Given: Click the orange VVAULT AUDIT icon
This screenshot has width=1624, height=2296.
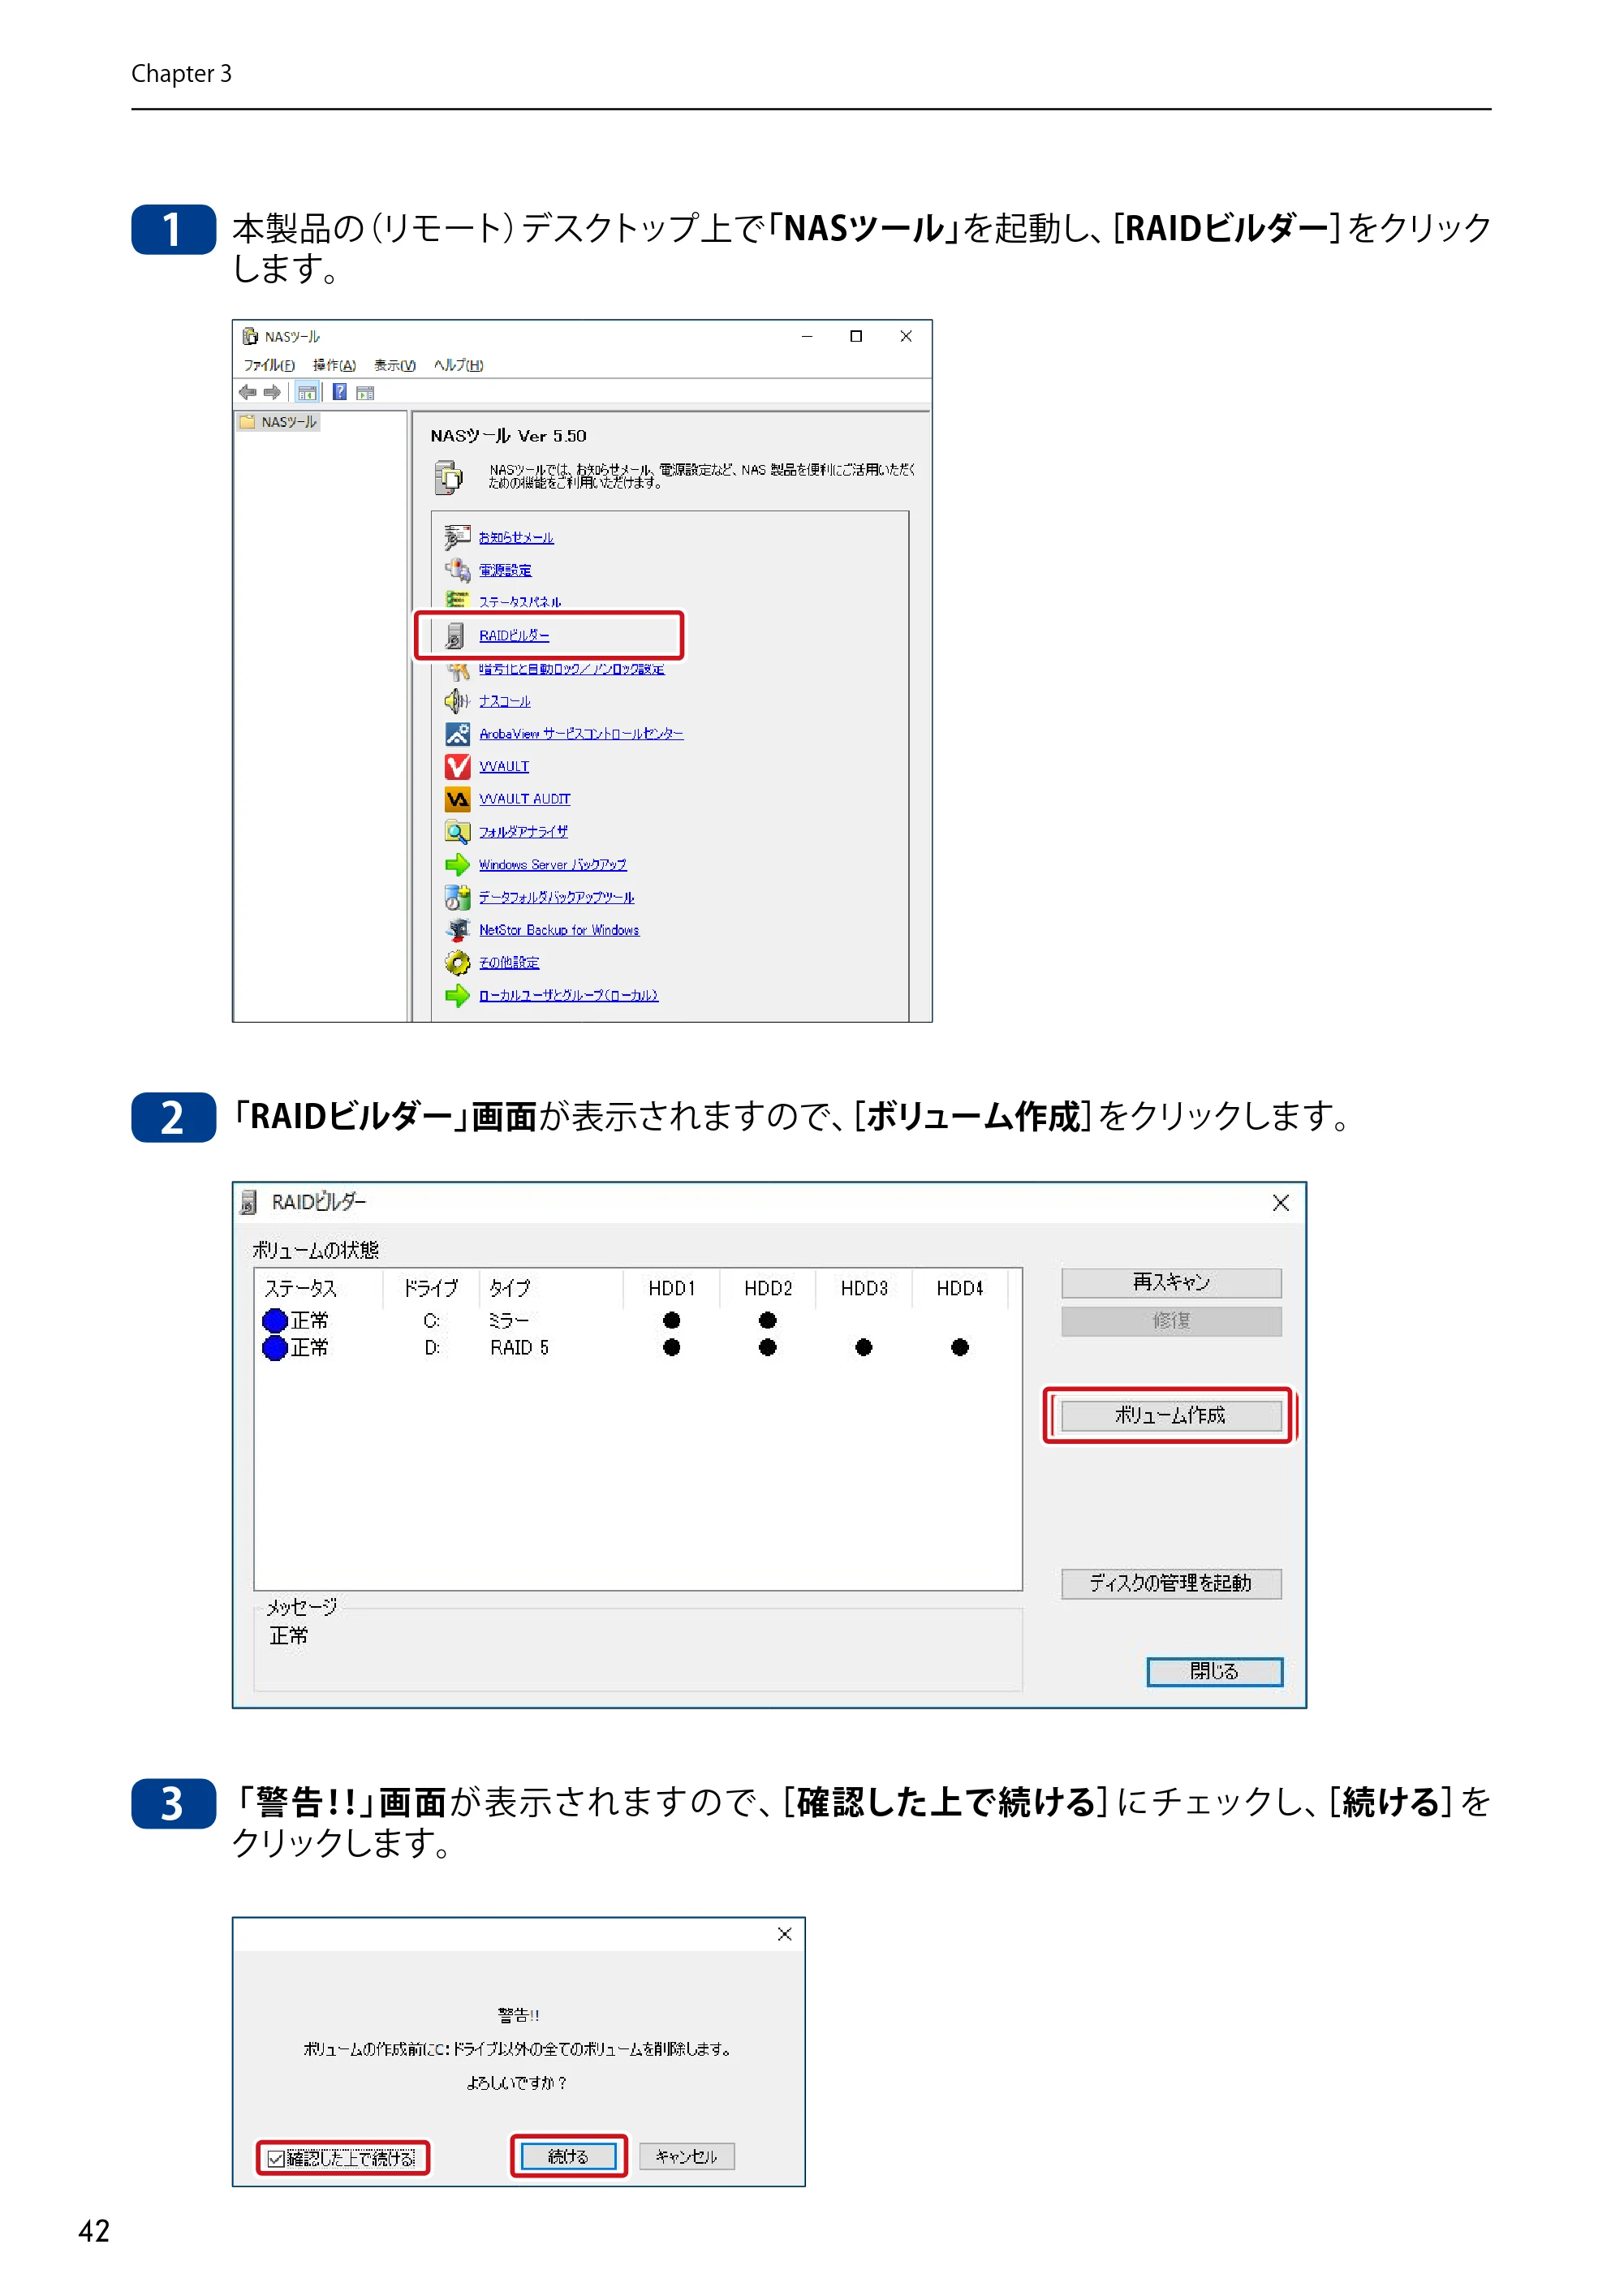Looking at the screenshot, I should coord(457,799).
